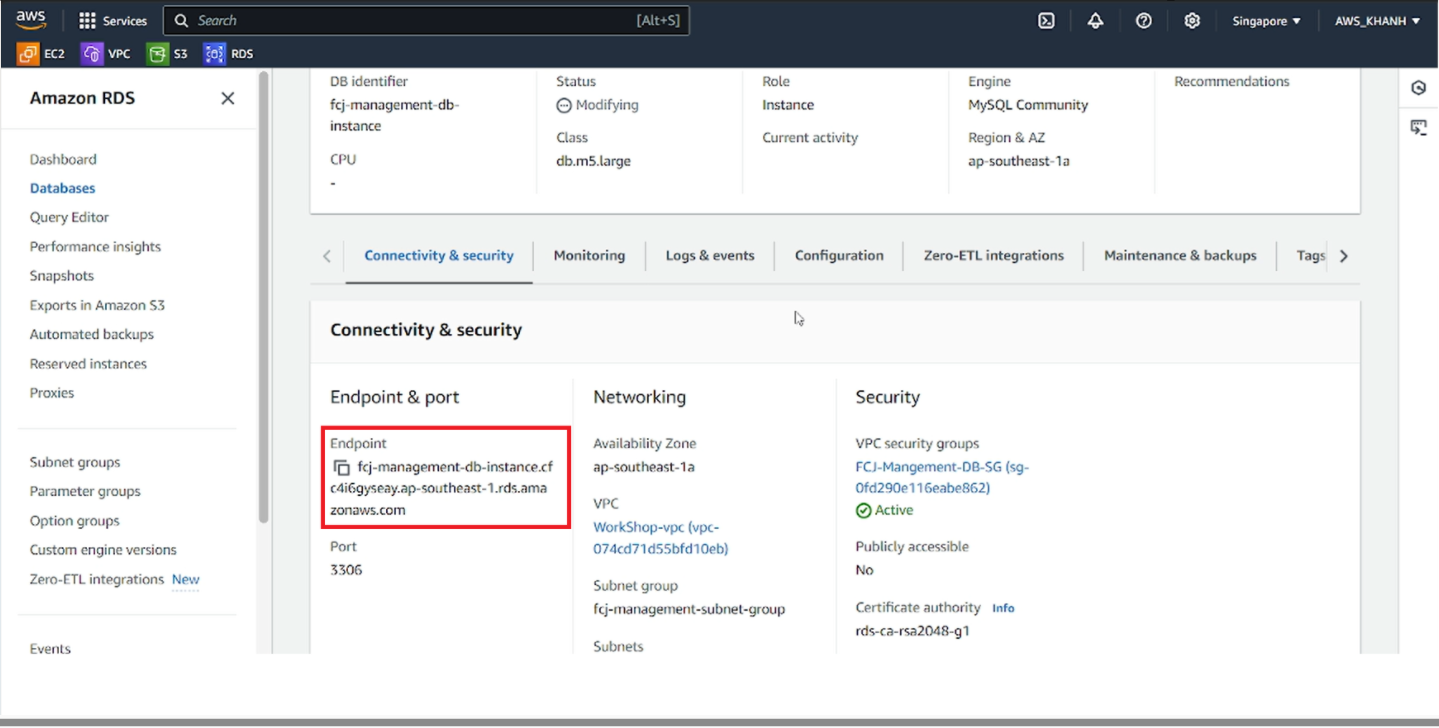
Task: Select the port value 3306
Action: [x=346, y=570]
